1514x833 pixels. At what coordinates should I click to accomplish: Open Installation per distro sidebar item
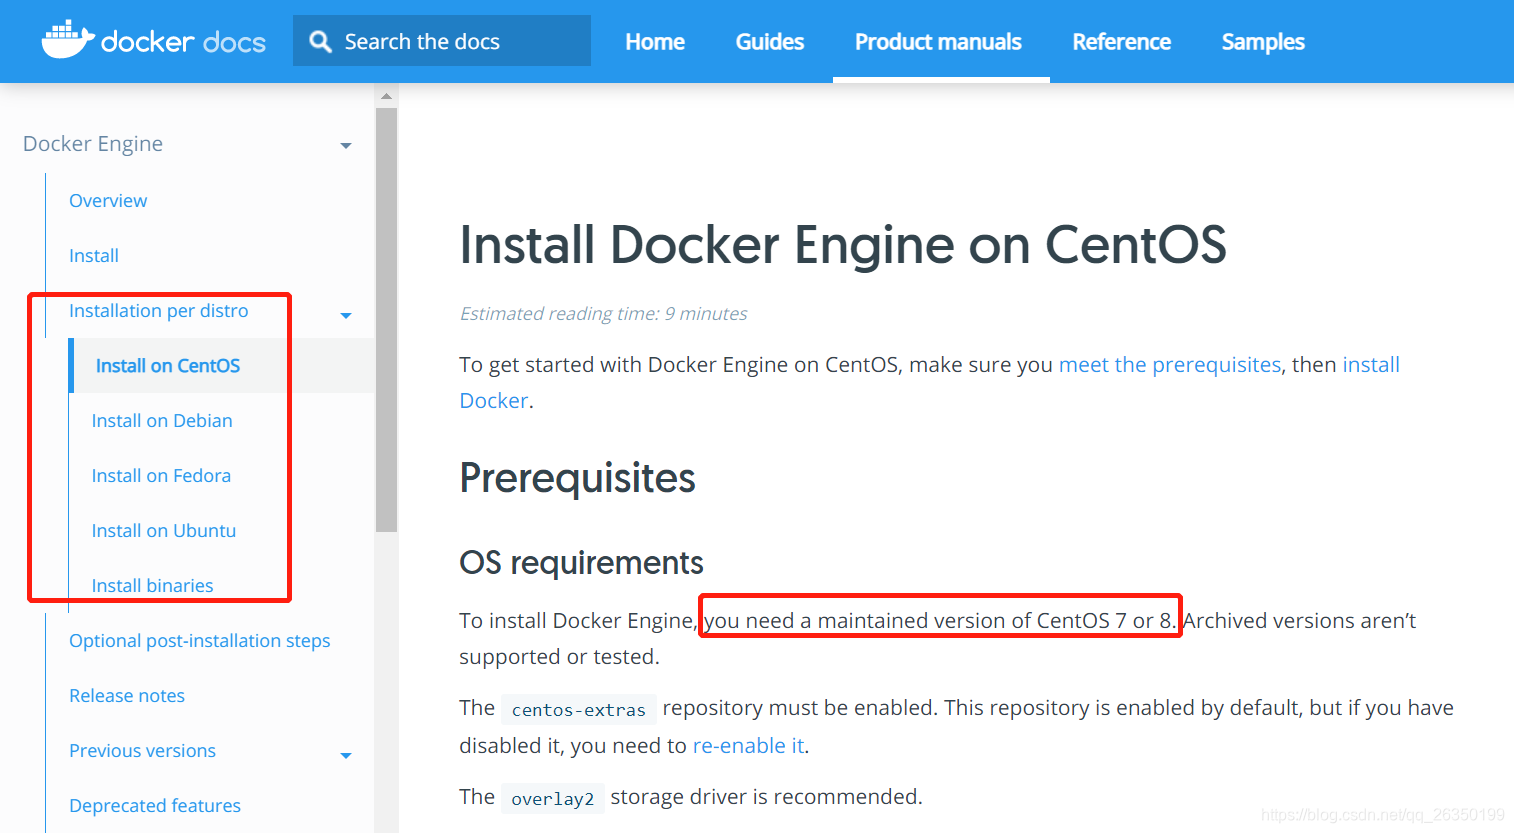click(159, 311)
